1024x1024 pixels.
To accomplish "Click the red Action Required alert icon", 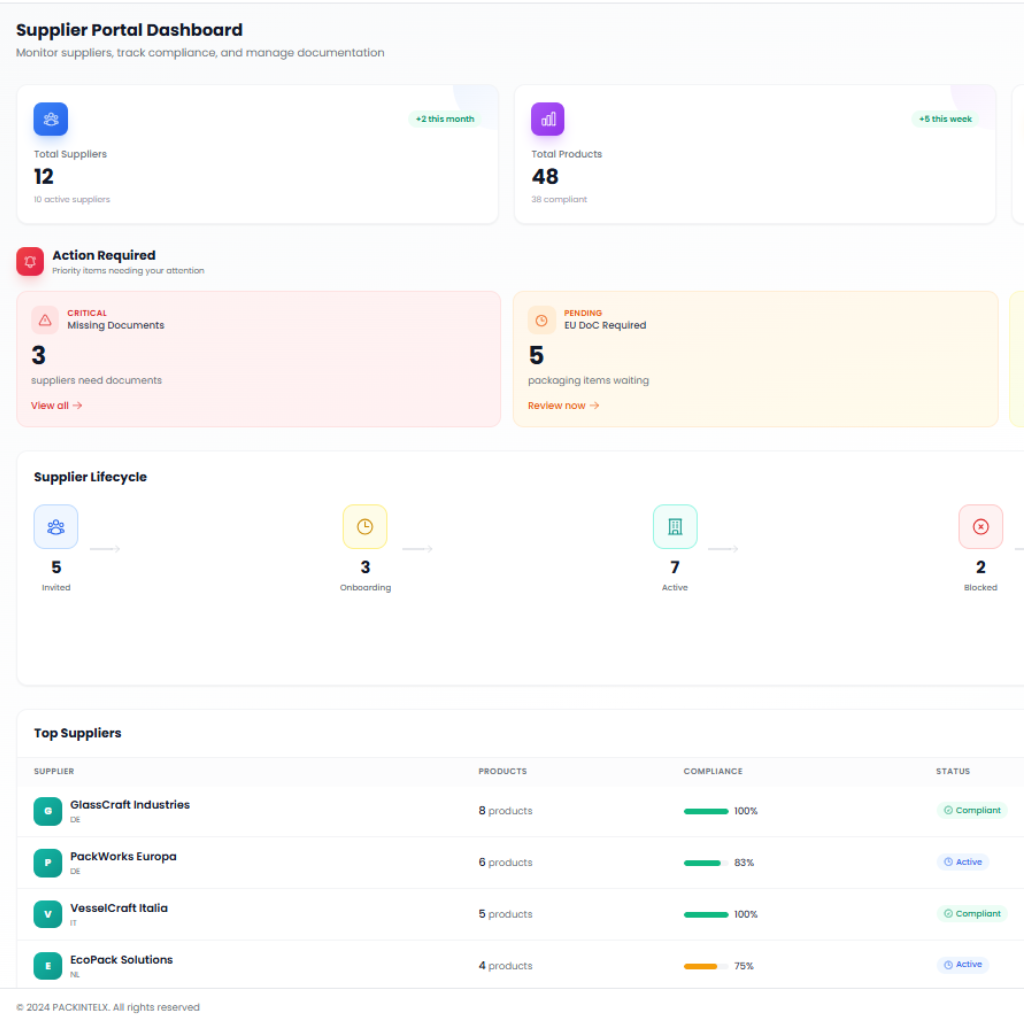I will pos(30,261).
